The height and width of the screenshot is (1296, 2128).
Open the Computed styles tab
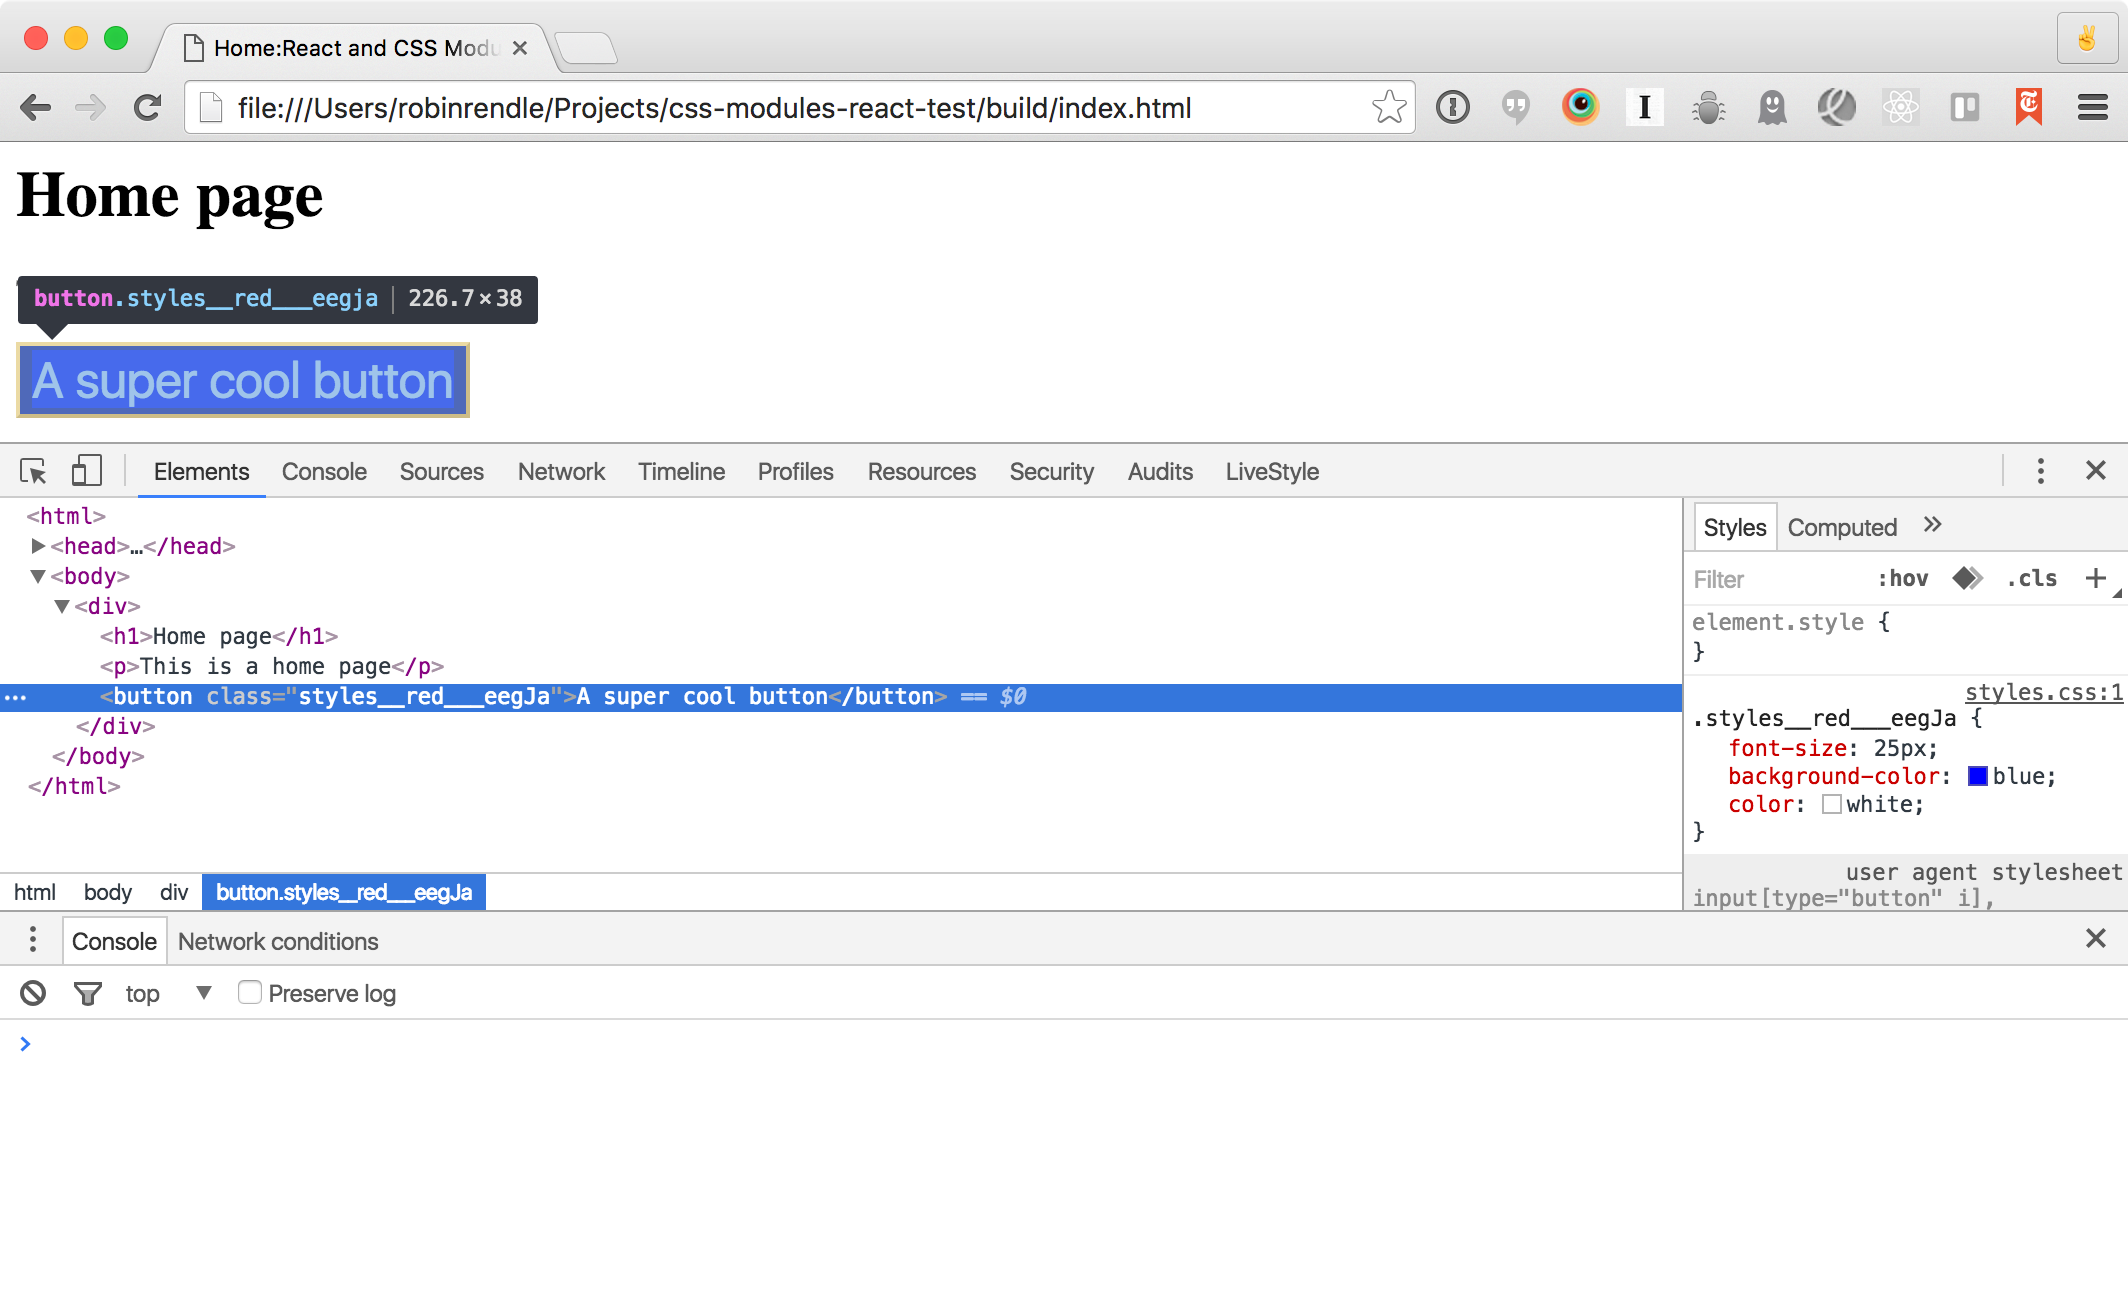click(x=1842, y=527)
